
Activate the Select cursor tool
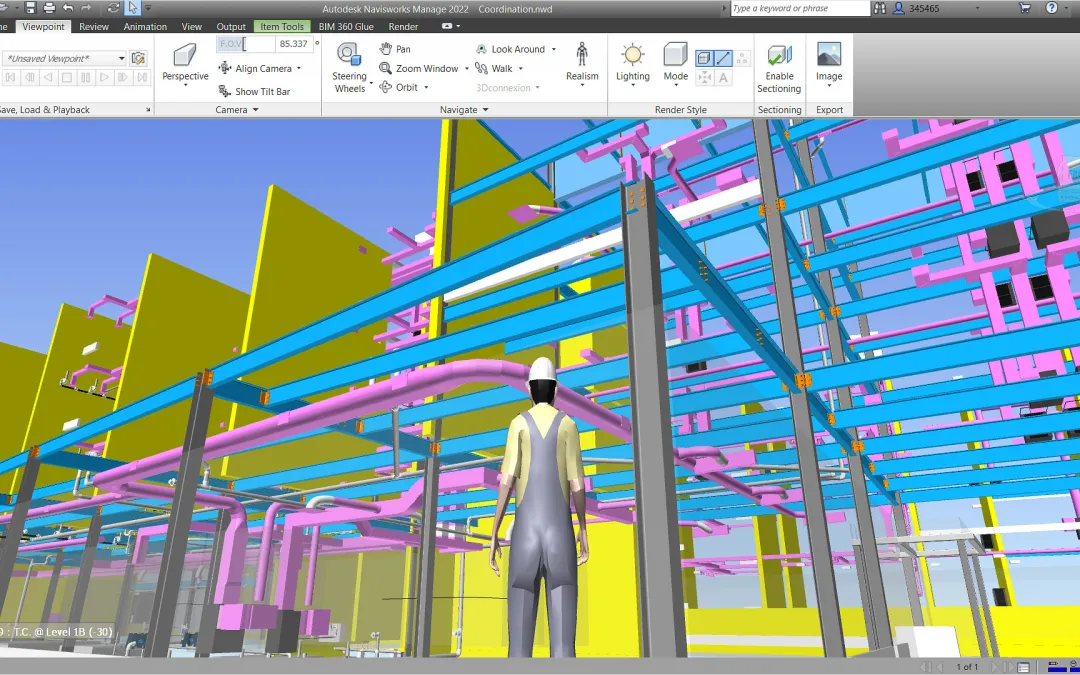(x=133, y=8)
